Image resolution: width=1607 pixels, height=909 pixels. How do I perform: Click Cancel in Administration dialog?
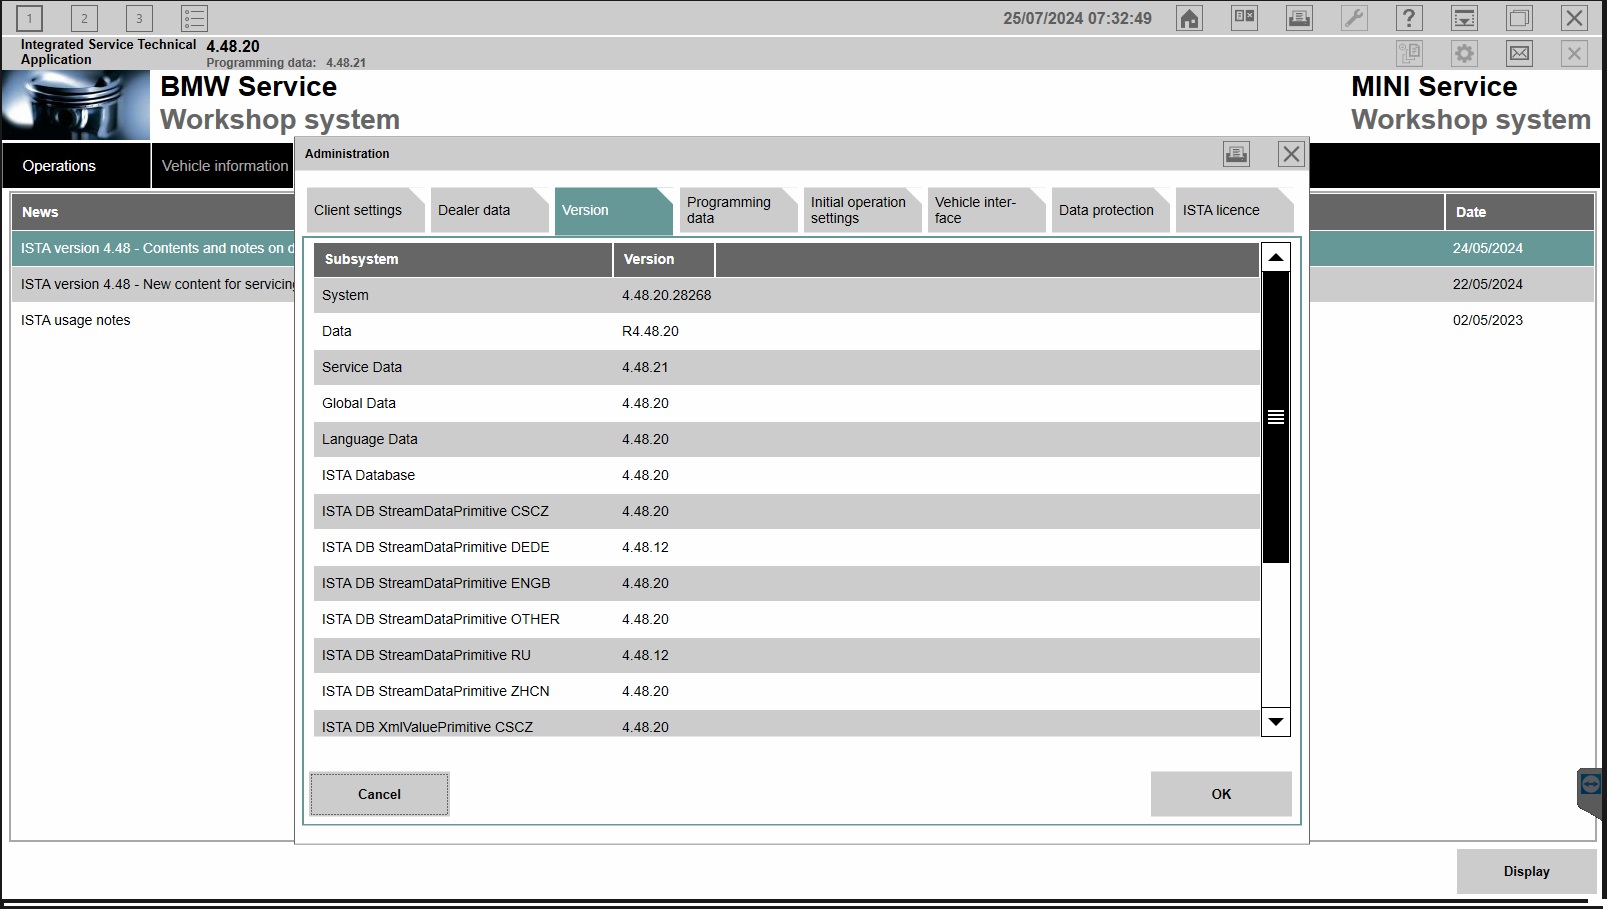click(379, 794)
